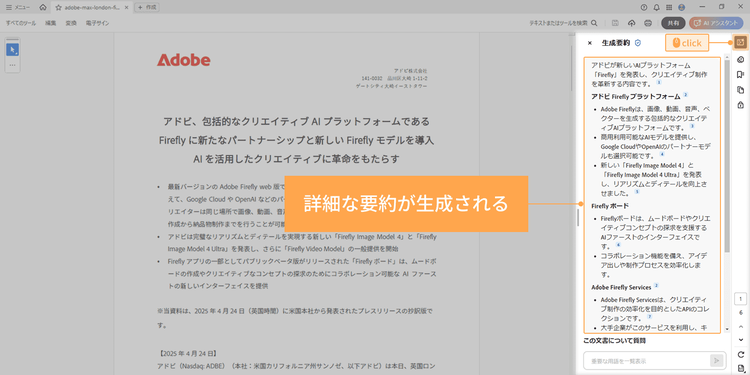This screenshot has height=375, width=750.
Task: Click the summary scrollbar down arrow
Action: pyautogui.click(x=728, y=329)
